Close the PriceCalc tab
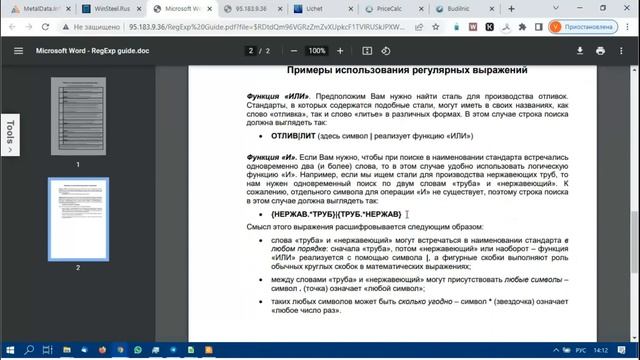Image resolution: width=640 pixels, height=360 pixels. pos(421,9)
